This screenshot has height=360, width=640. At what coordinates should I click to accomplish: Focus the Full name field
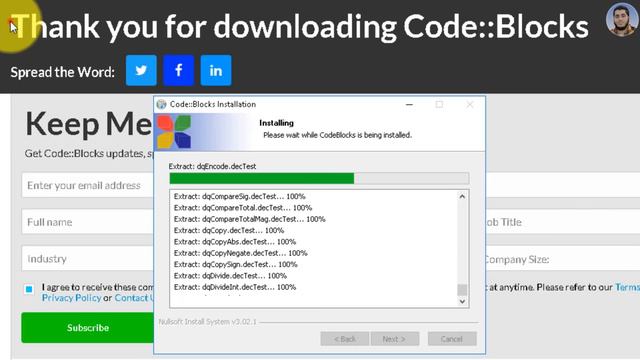(x=88, y=222)
